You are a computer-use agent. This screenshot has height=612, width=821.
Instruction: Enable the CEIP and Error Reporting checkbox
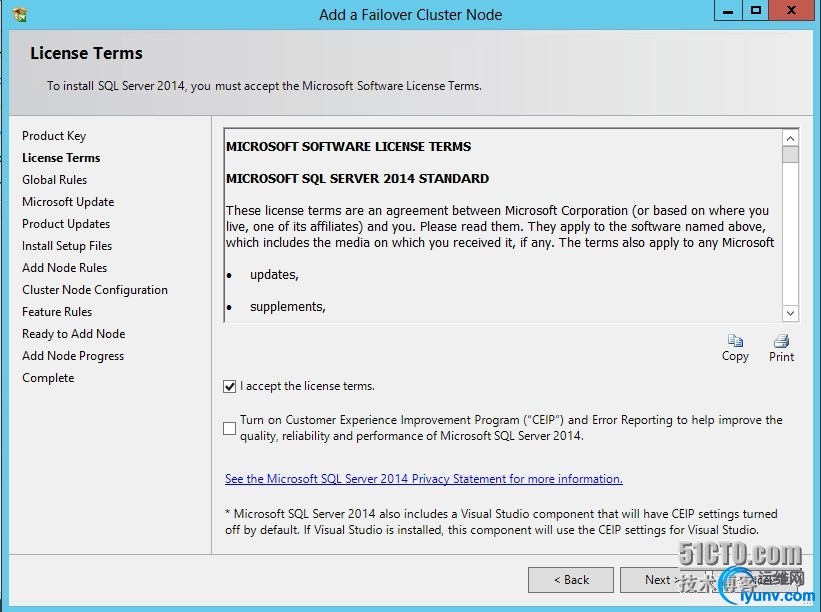point(229,428)
